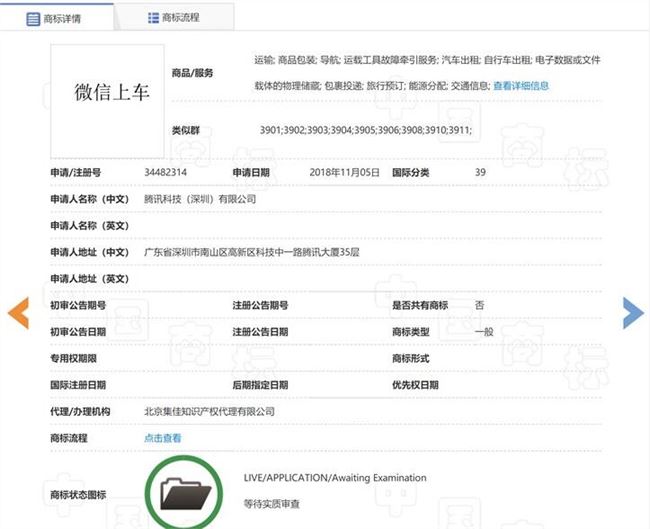Click the 商标详情 tab document icon
The image size is (650, 529).
coord(33,19)
